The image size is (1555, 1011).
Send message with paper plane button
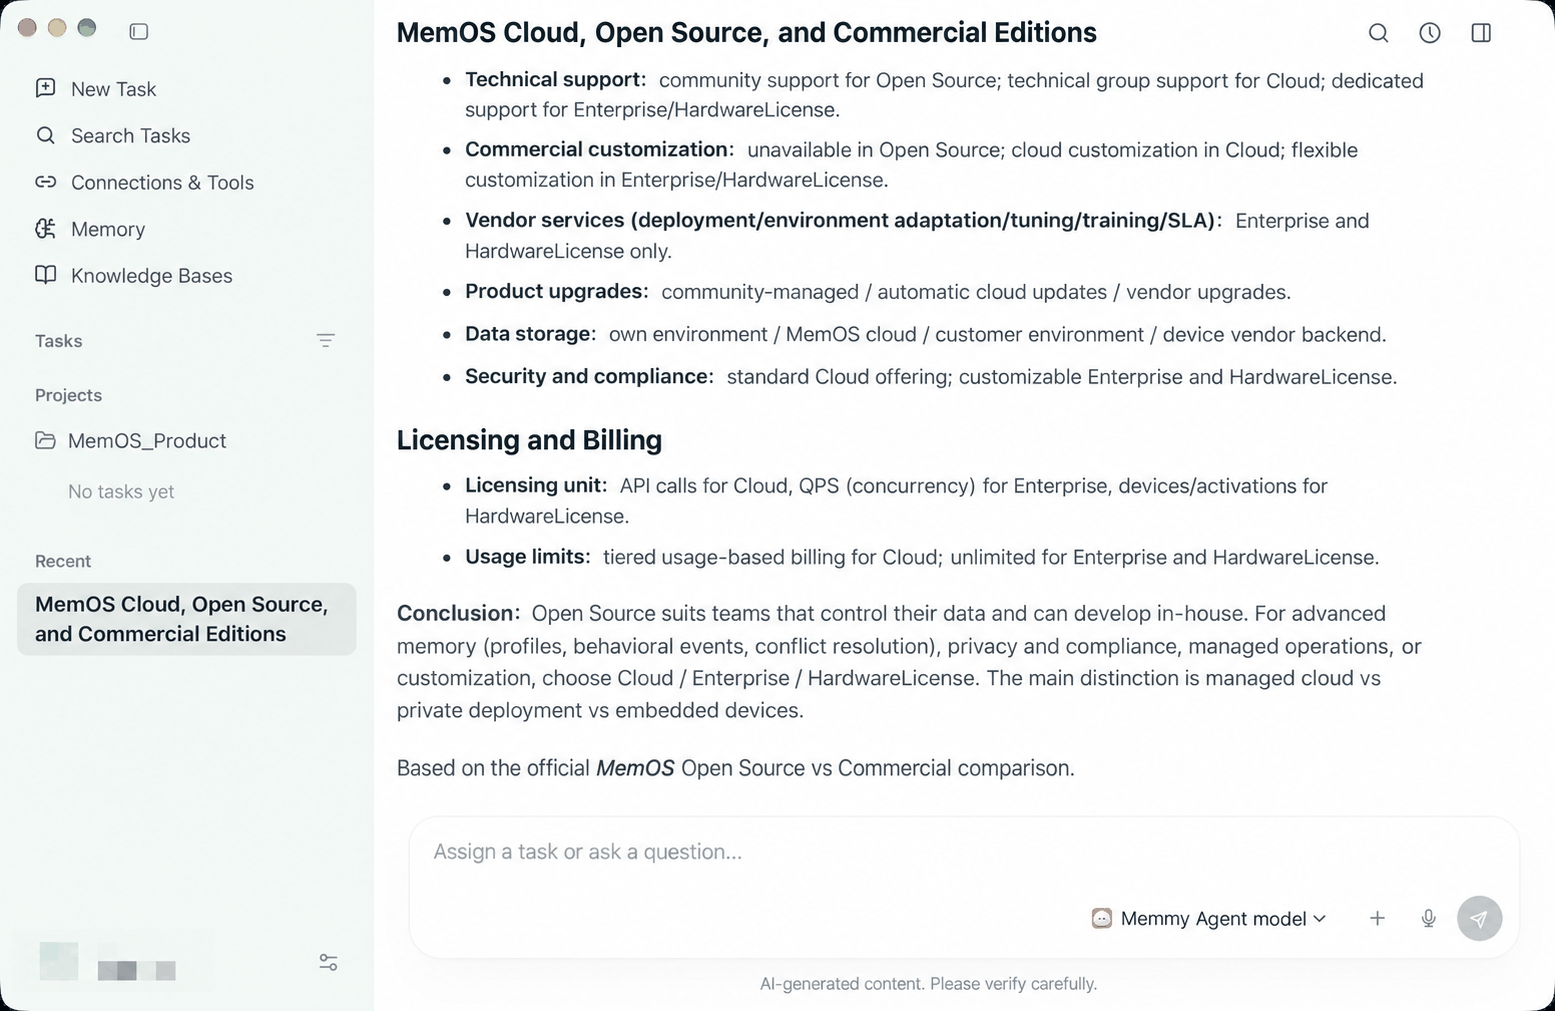(x=1479, y=918)
